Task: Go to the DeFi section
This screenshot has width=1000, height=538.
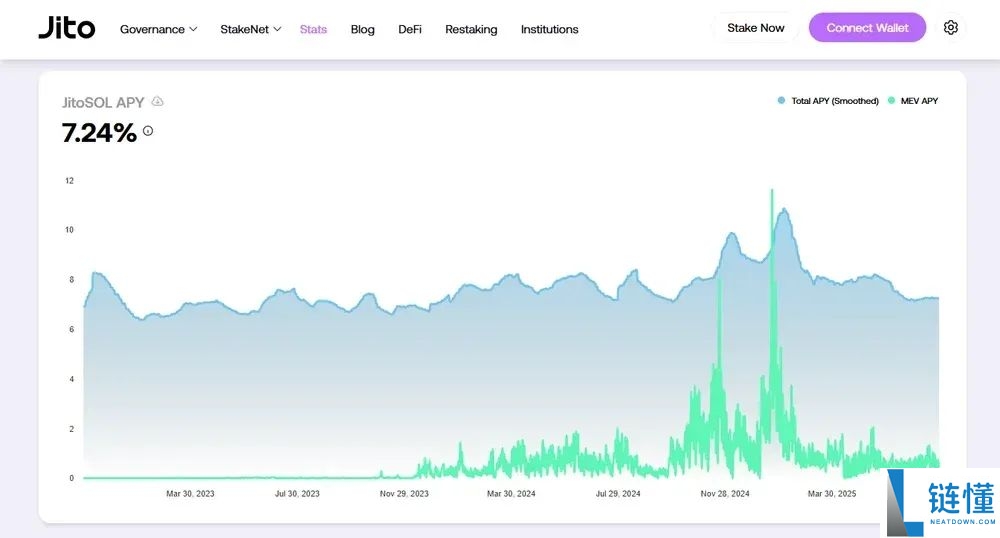Action: click(x=410, y=29)
